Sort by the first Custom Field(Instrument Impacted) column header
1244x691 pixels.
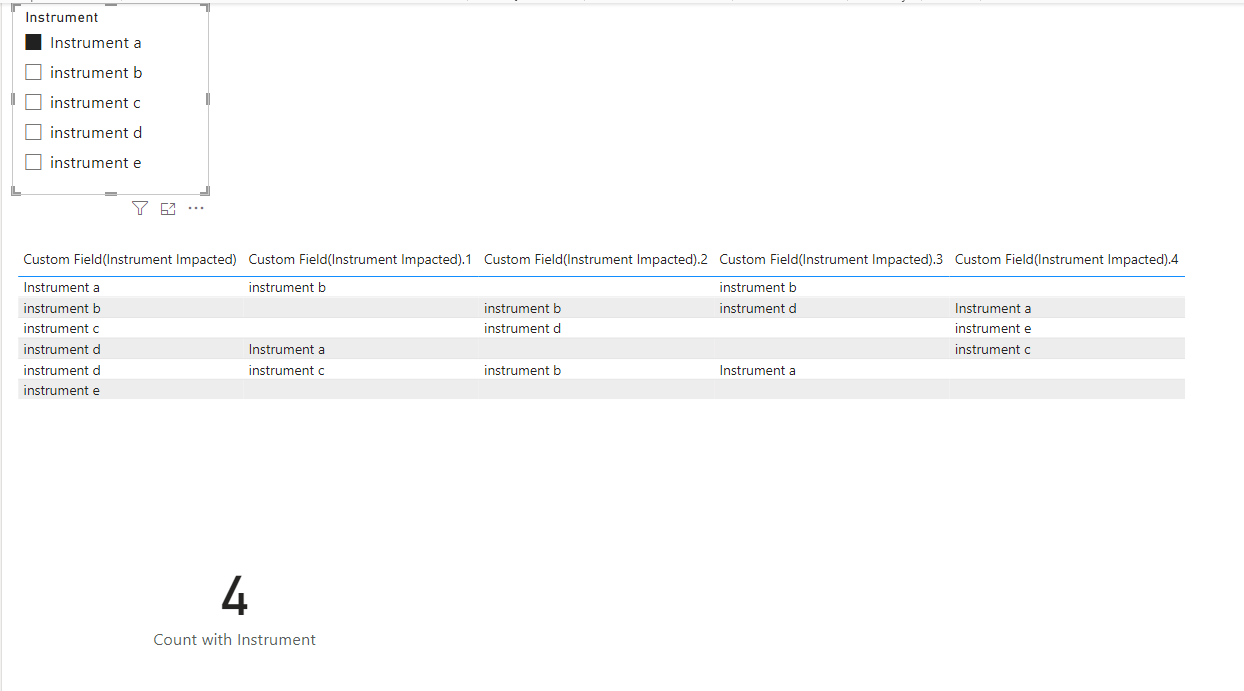pyautogui.click(x=130, y=259)
